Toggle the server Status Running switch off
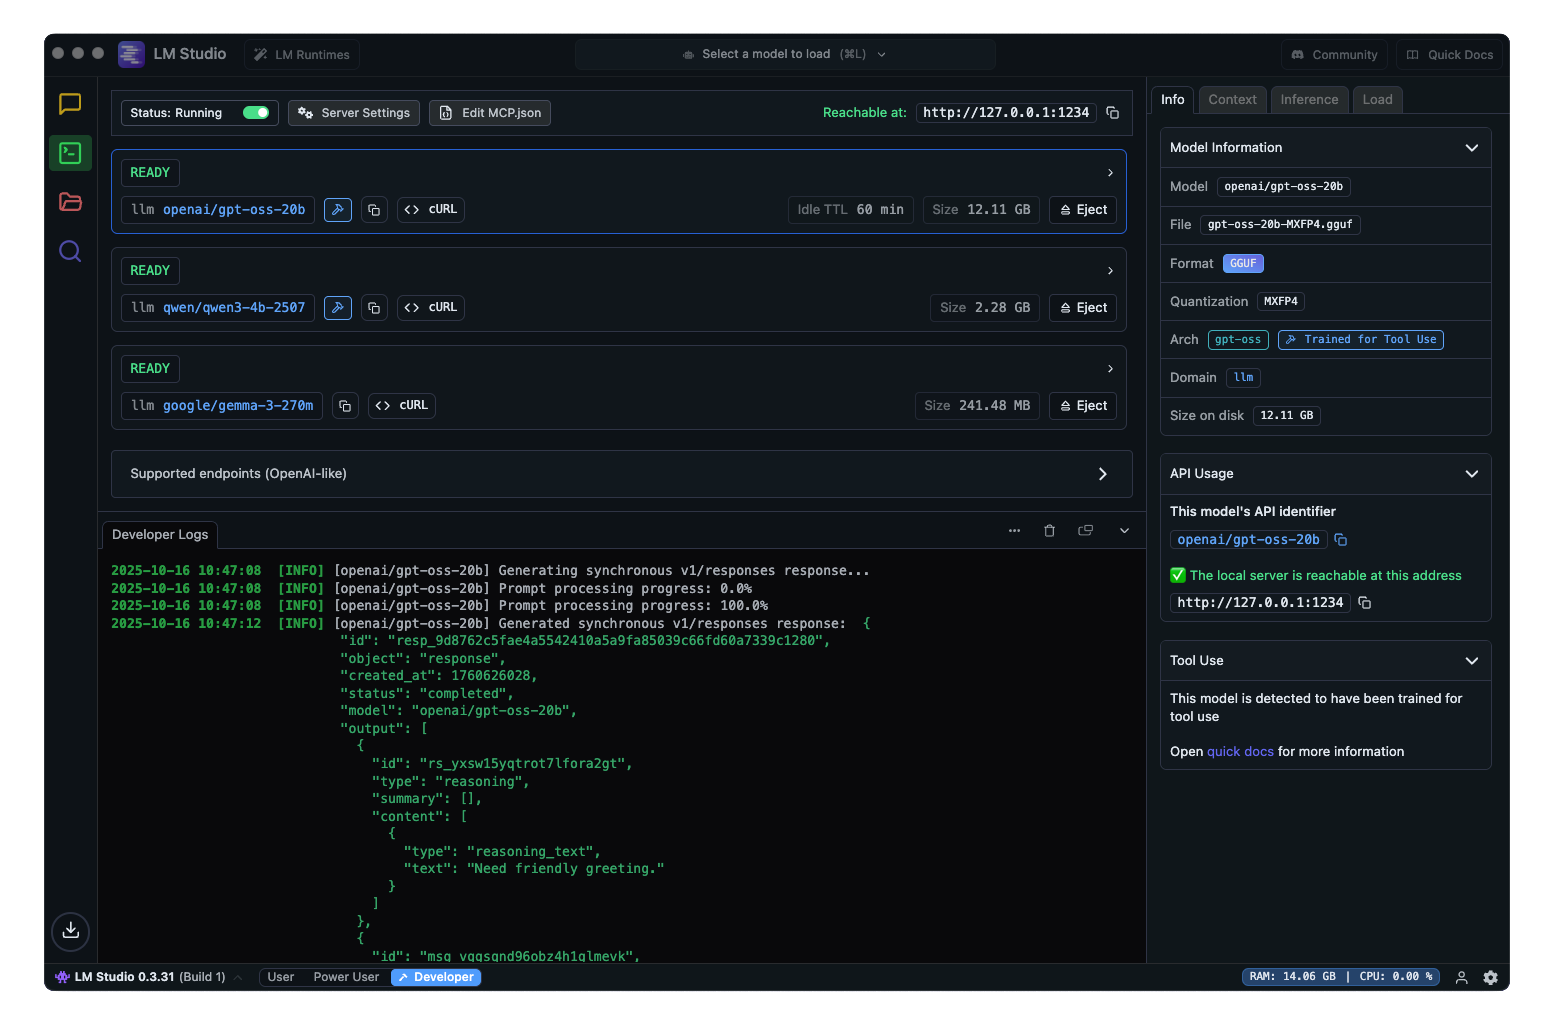 point(255,112)
